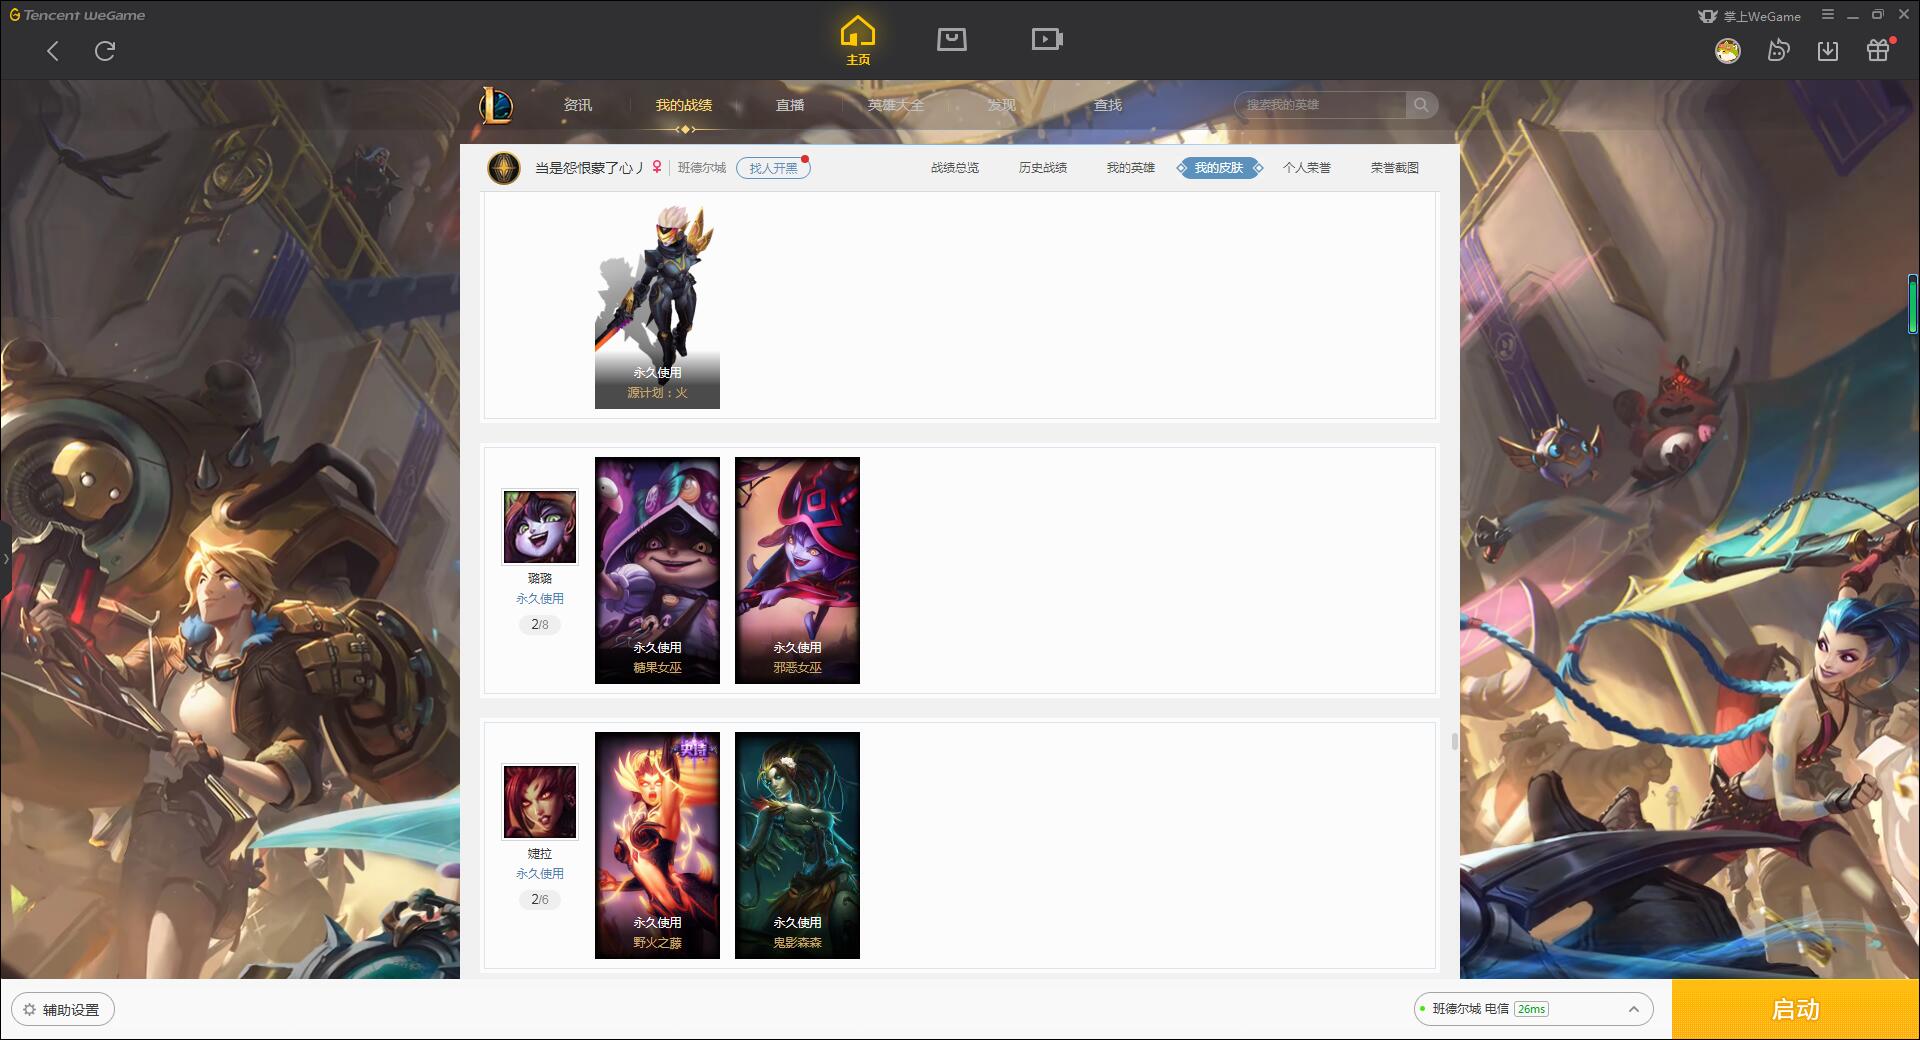Open the store bag icon
Viewport: 1920px width, 1040px height.
[952, 40]
